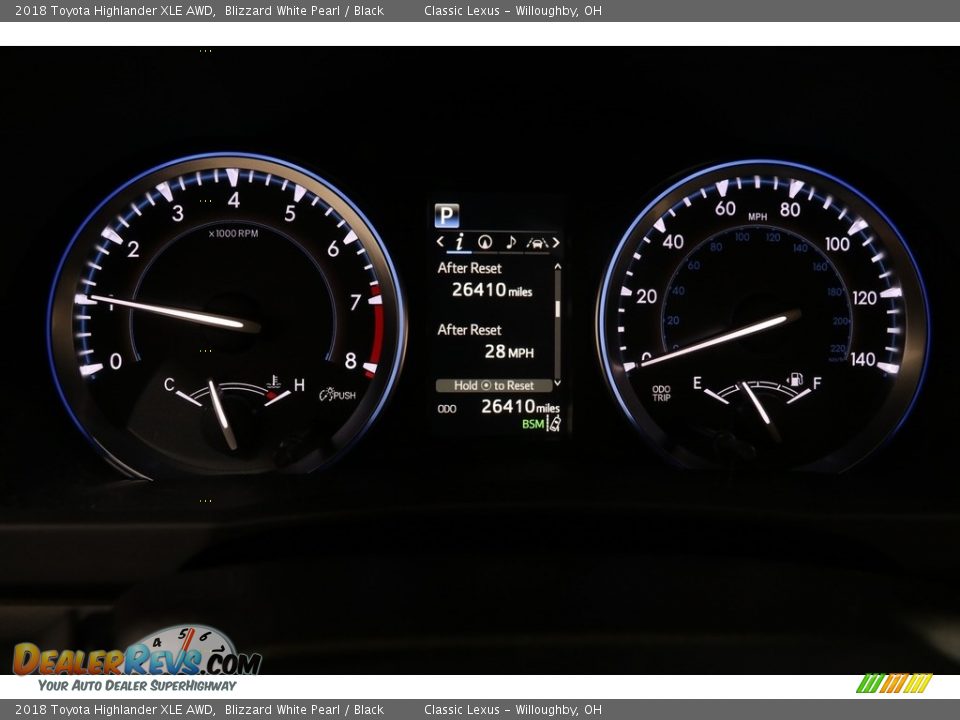Switch to the music note audio tab
Screen dimensions: 960x720
coord(511,242)
